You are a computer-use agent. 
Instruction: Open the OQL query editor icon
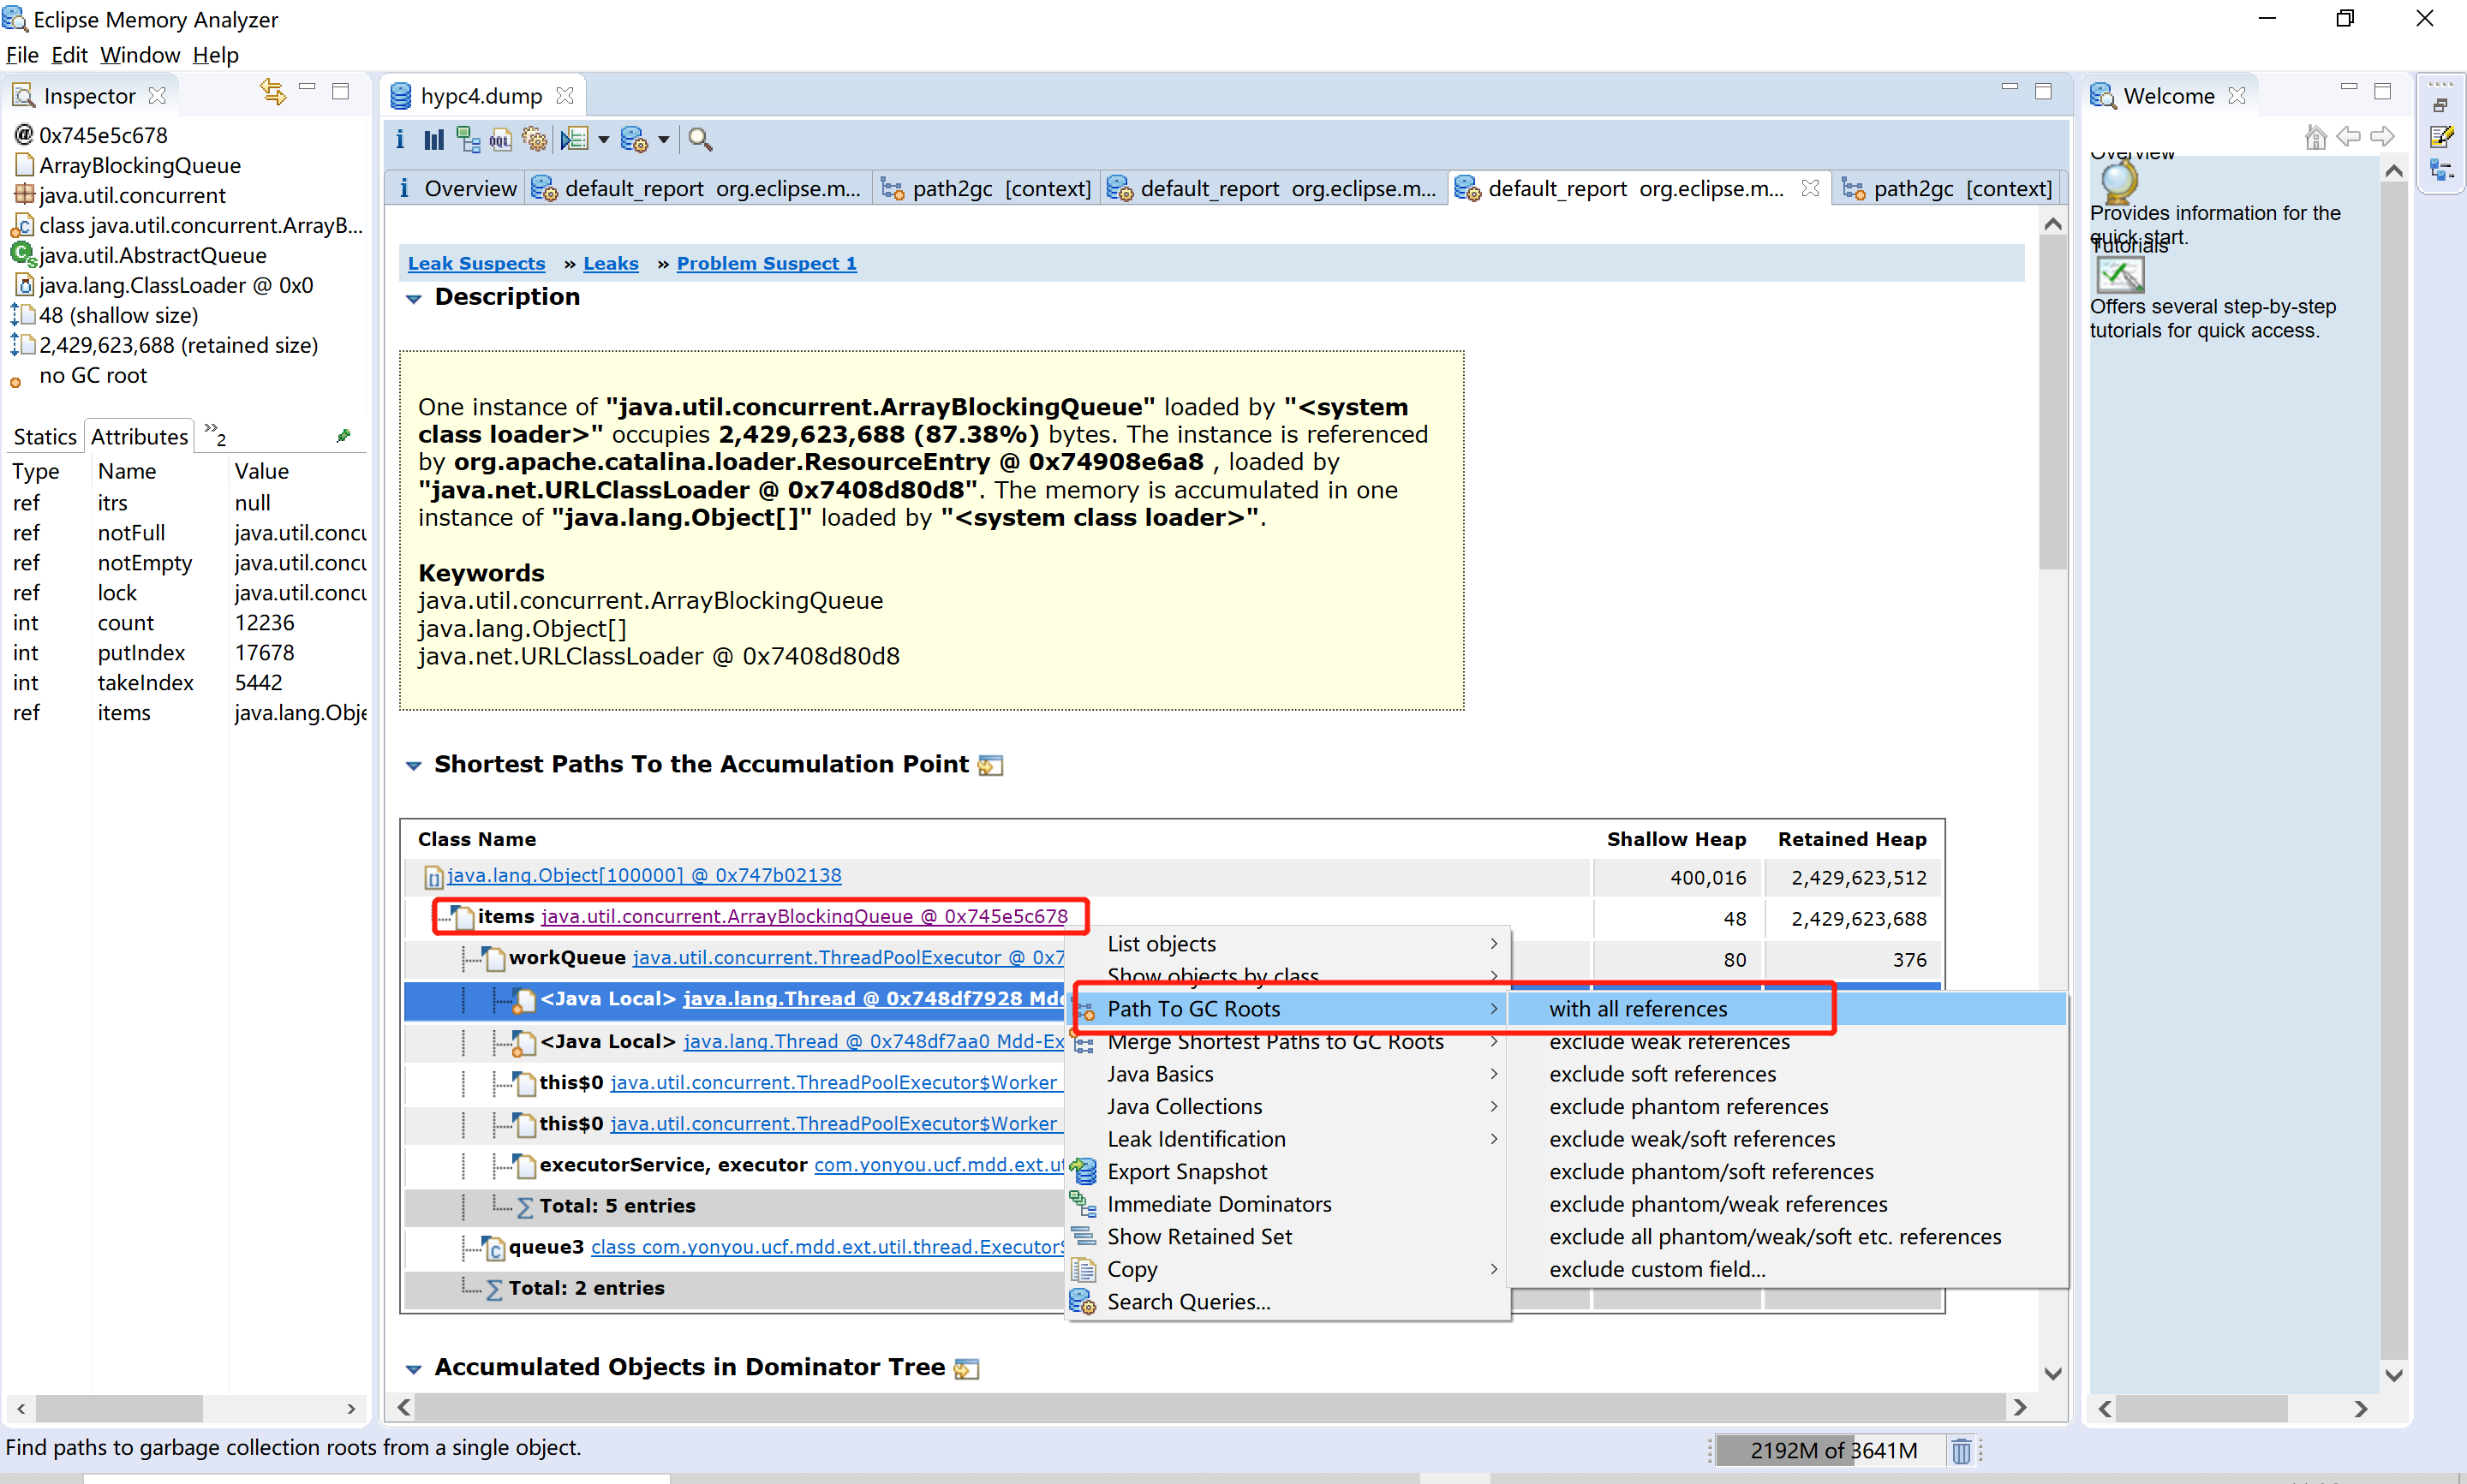coord(500,140)
